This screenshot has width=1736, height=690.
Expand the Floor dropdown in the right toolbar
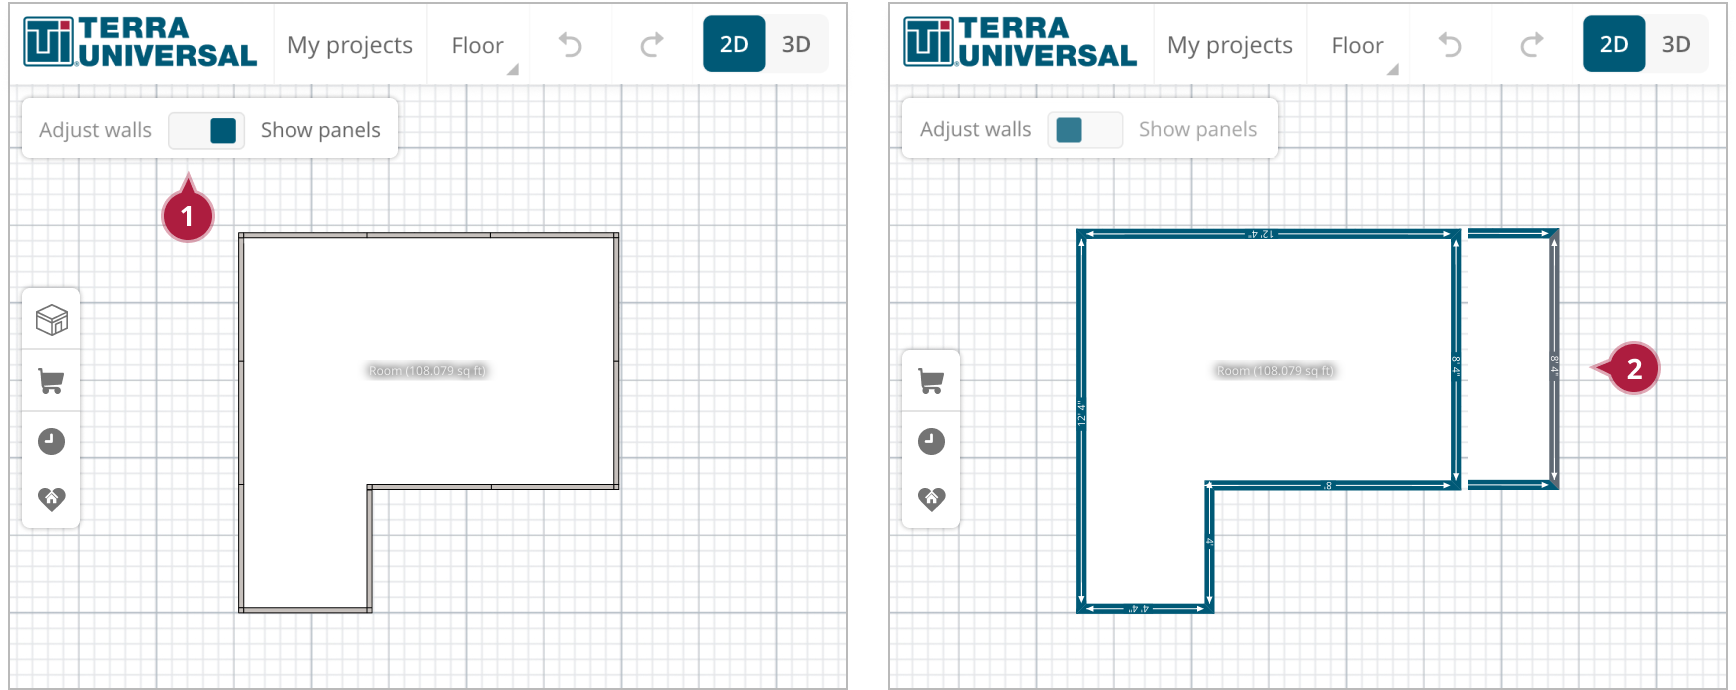[1358, 45]
